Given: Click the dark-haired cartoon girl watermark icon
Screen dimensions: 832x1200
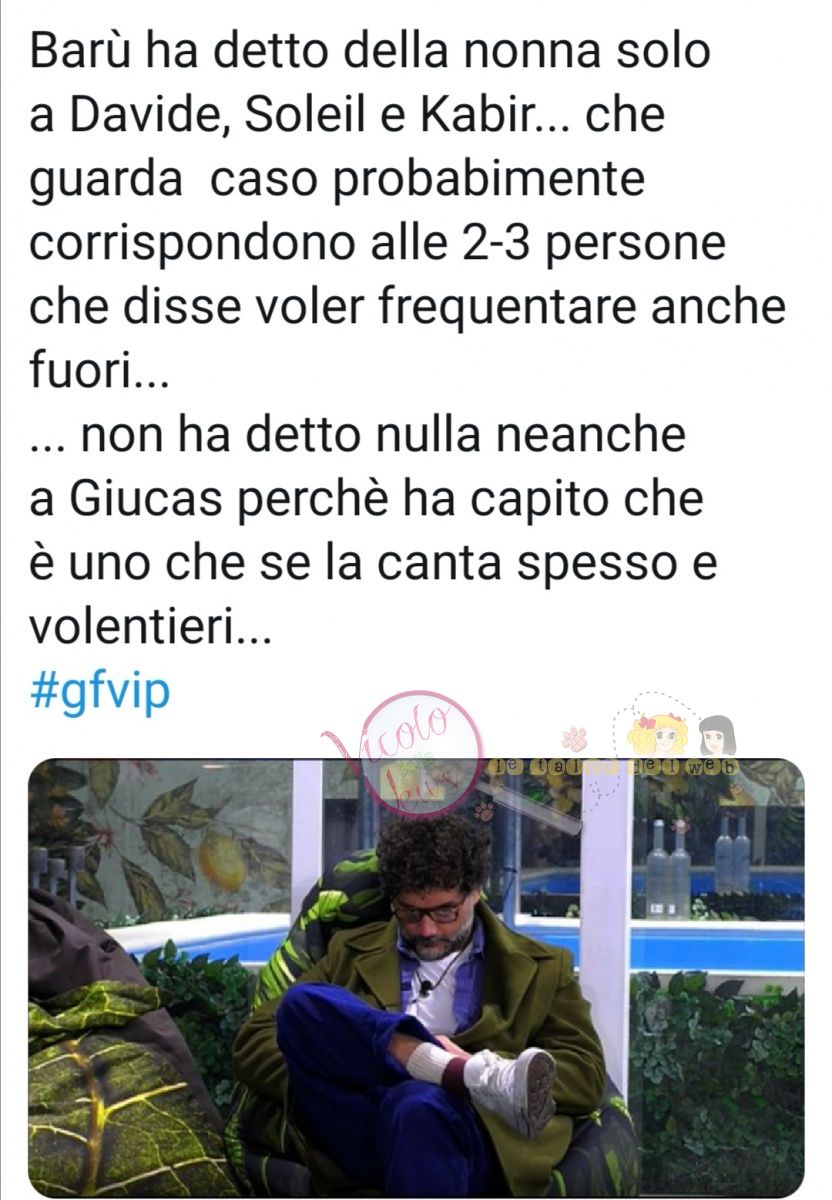Looking at the screenshot, I should point(717,736).
